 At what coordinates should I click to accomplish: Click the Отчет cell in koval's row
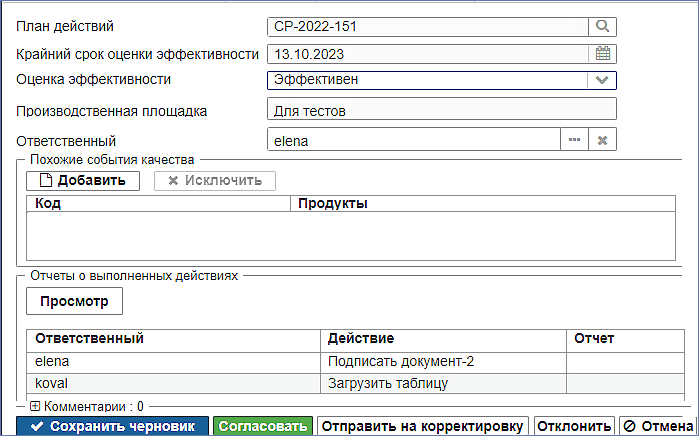pos(625,383)
